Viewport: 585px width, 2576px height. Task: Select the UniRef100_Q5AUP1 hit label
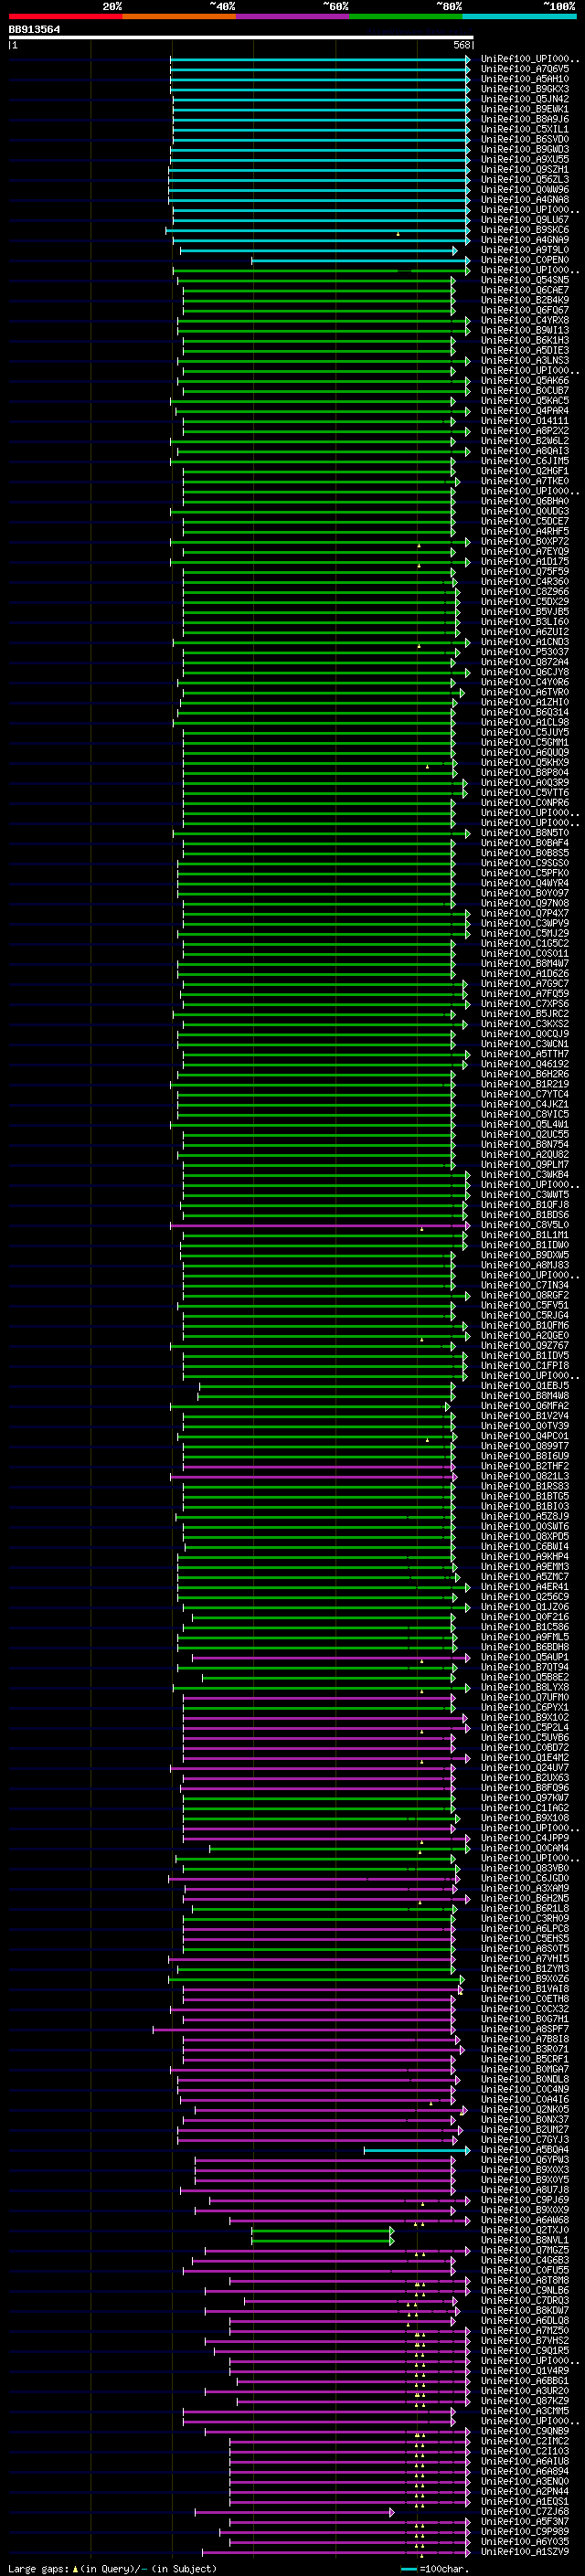525,1657
